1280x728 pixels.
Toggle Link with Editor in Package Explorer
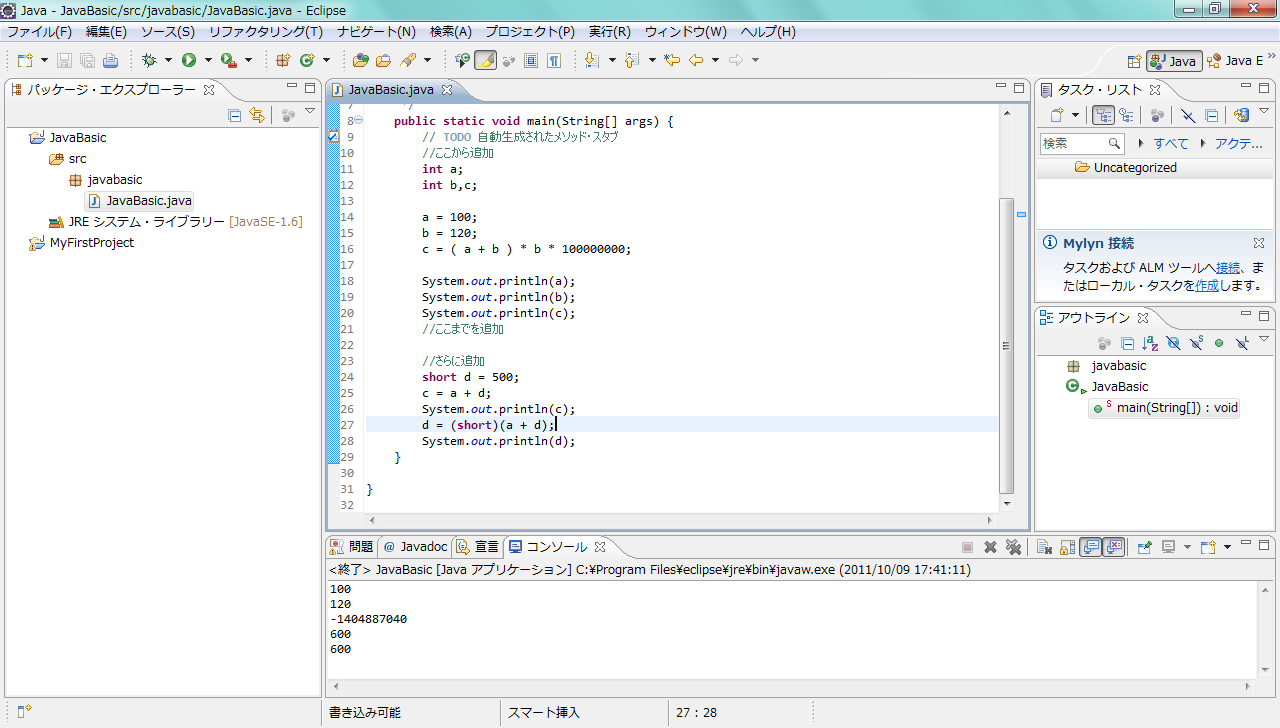pyautogui.click(x=257, y=115)
